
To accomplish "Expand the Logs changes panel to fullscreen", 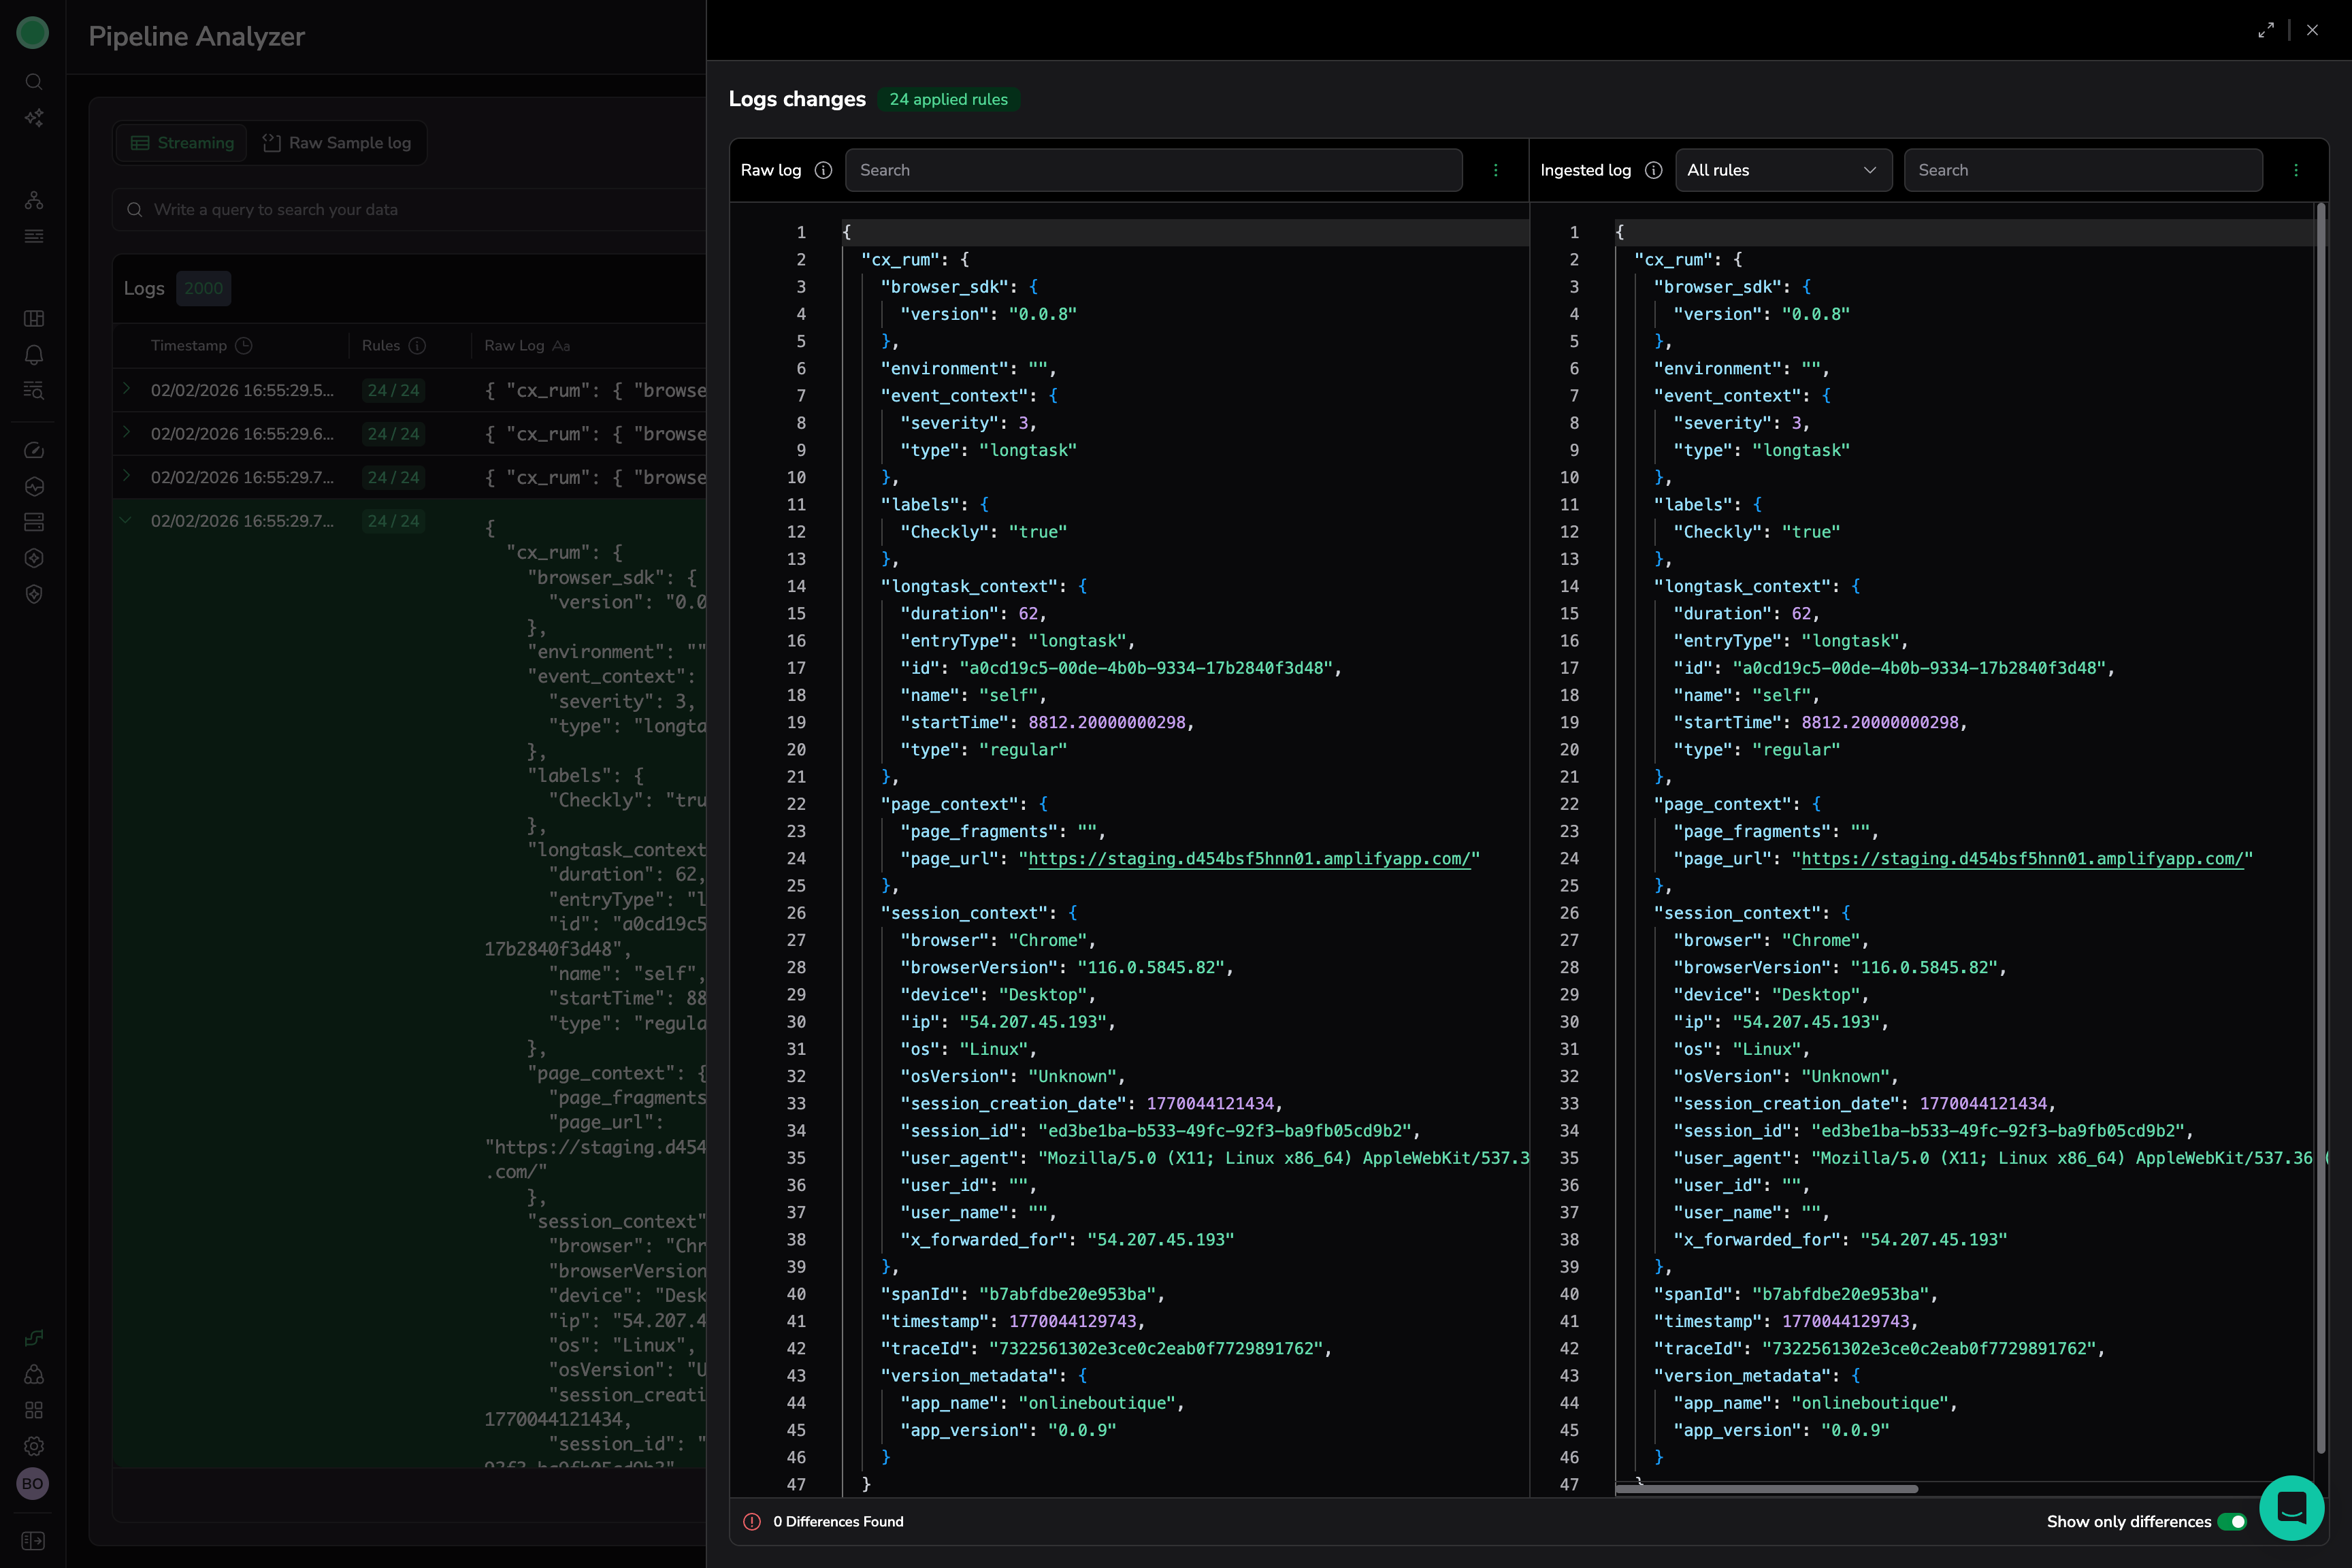I will (2265, 30).
